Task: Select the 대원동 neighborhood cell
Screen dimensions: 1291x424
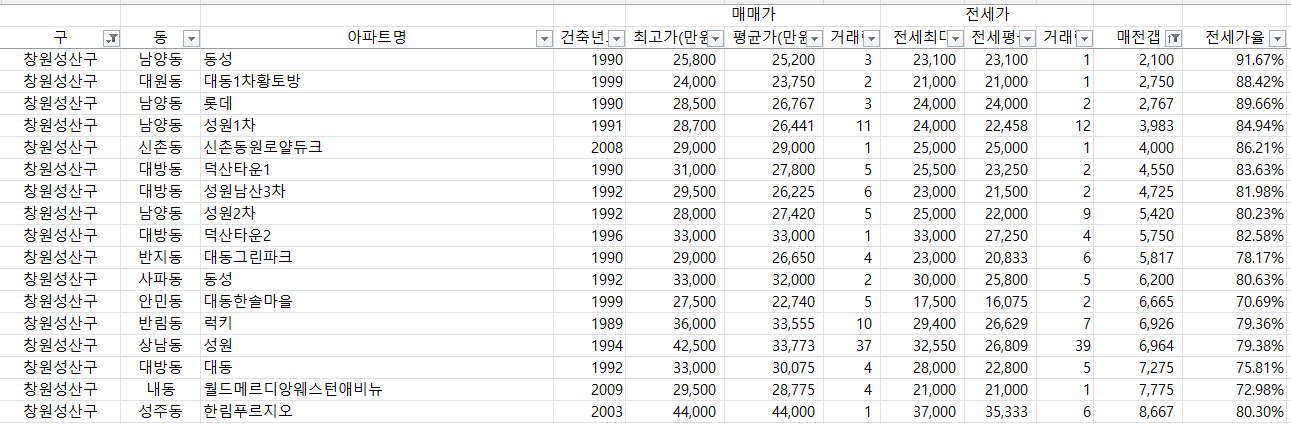Action: (x=161, y=81)
